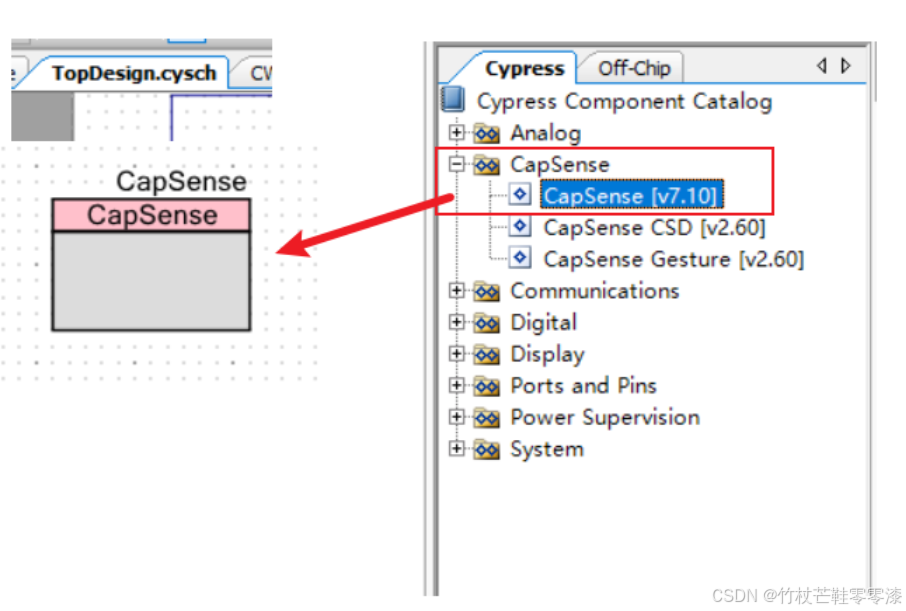
Task: Click the CapSense CSD component icon
Action: coord(519,226)
